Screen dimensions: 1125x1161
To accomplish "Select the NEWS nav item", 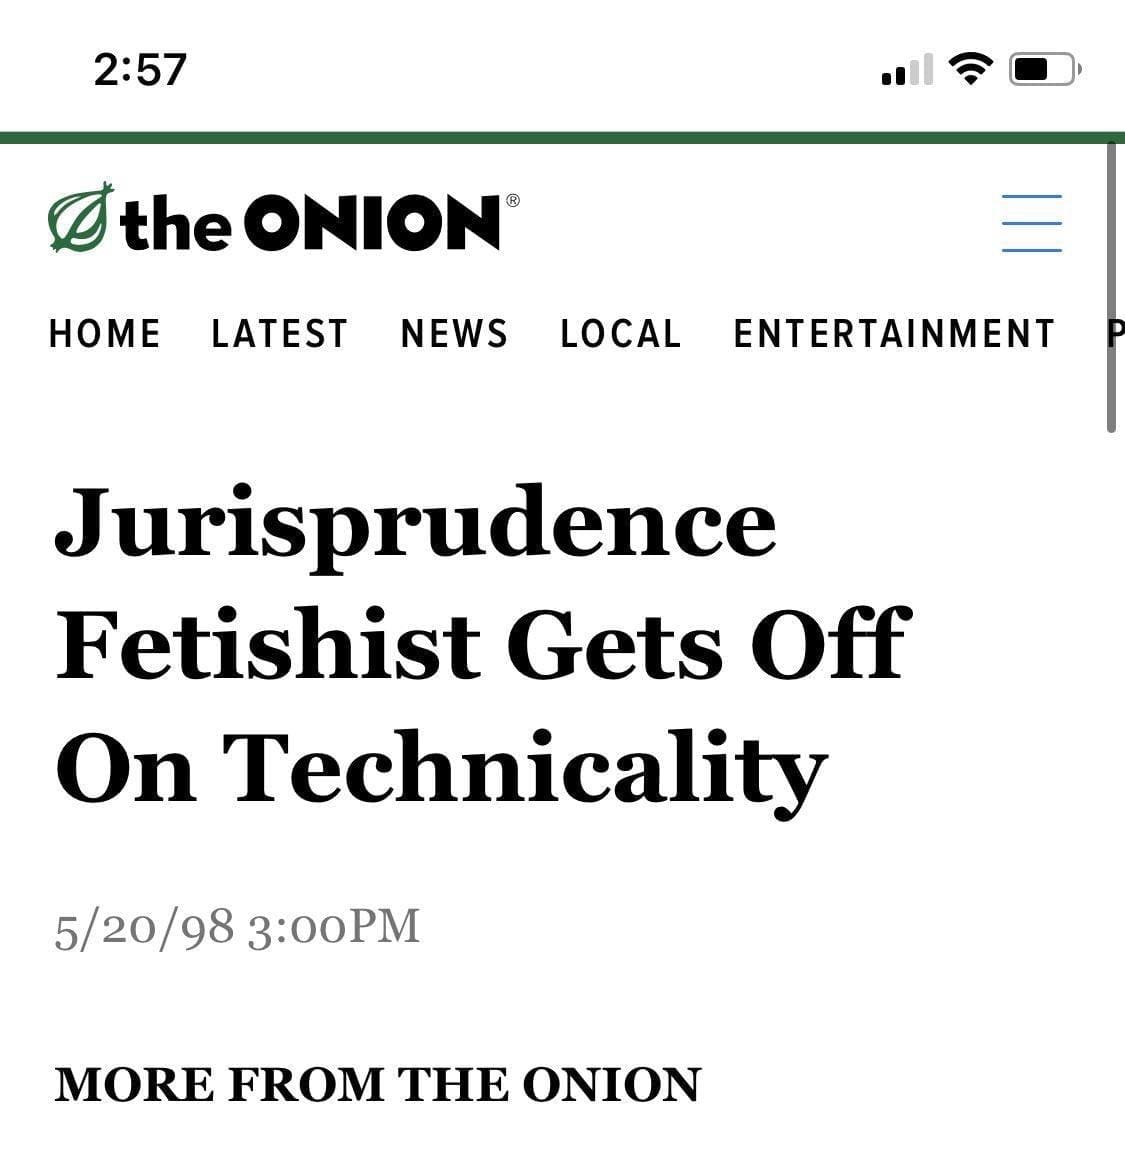I will 454,334.
